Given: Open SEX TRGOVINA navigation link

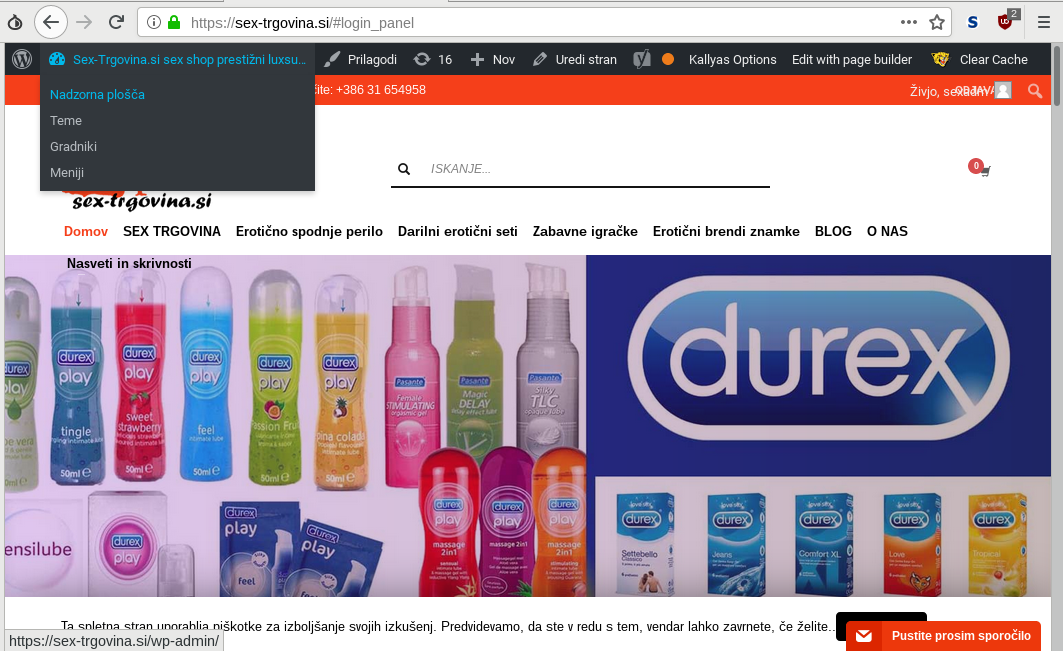Looking at the screenshot, I should point(172,231).
